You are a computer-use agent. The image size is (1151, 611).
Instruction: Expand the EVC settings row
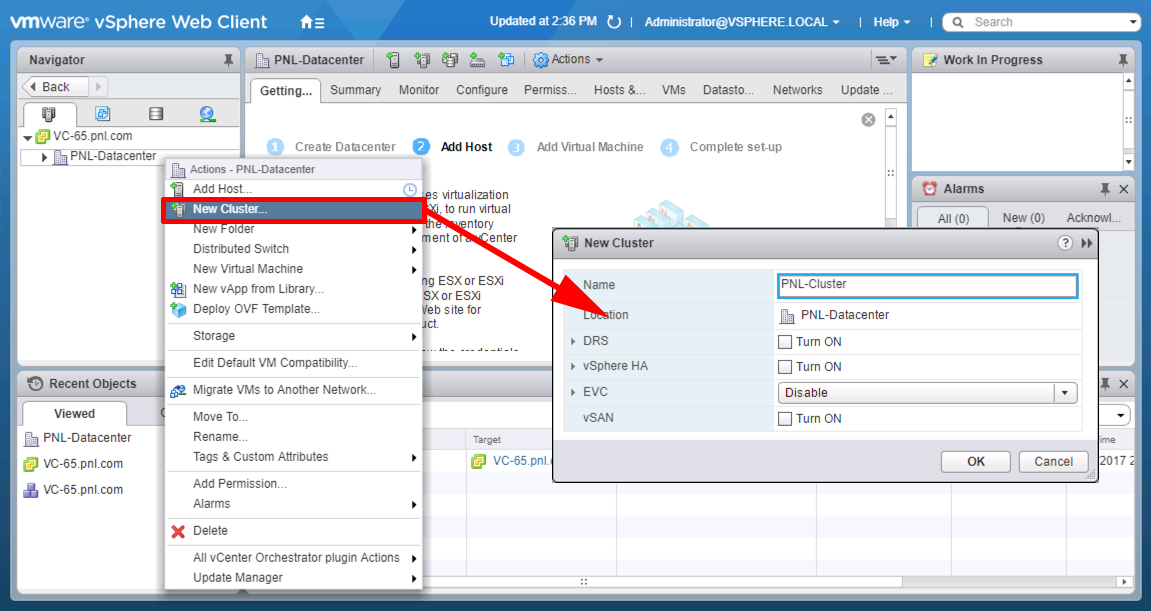pos(573,393)
